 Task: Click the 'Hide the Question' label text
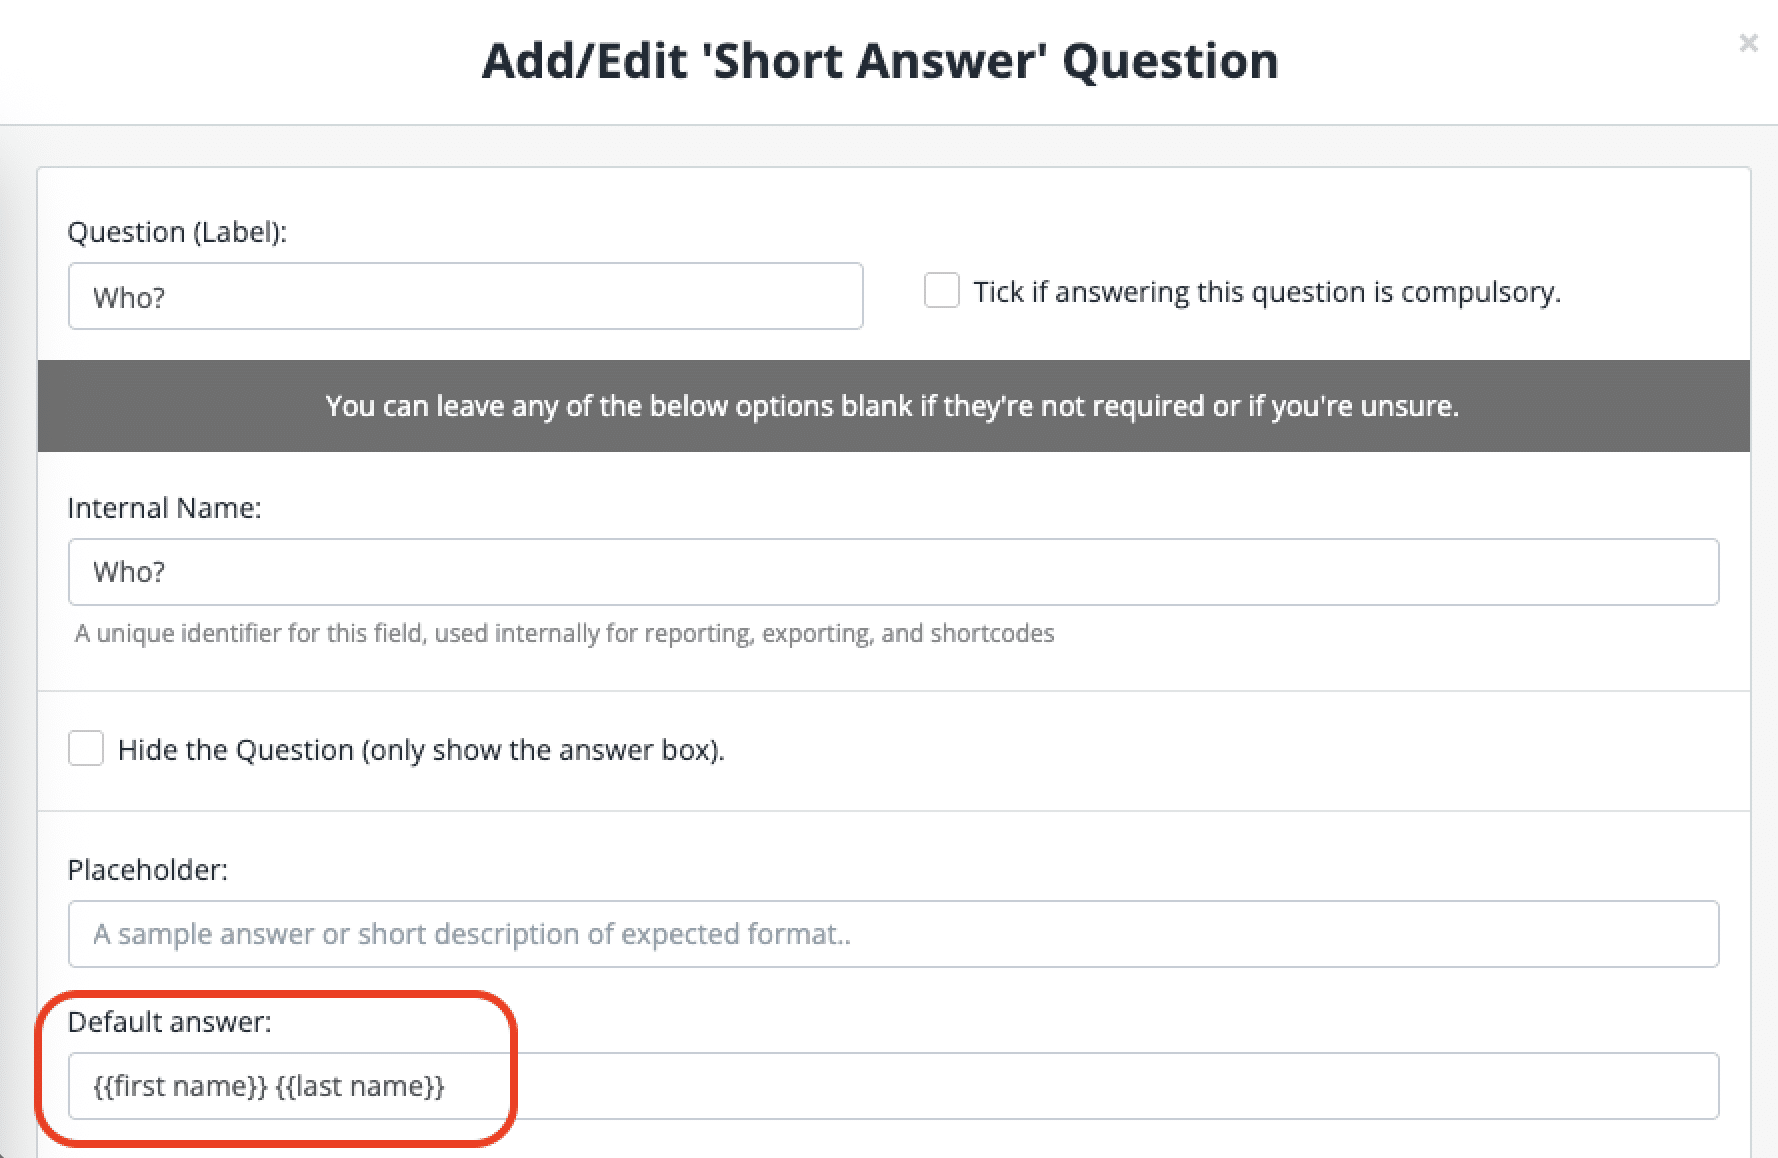pos(422,748)
